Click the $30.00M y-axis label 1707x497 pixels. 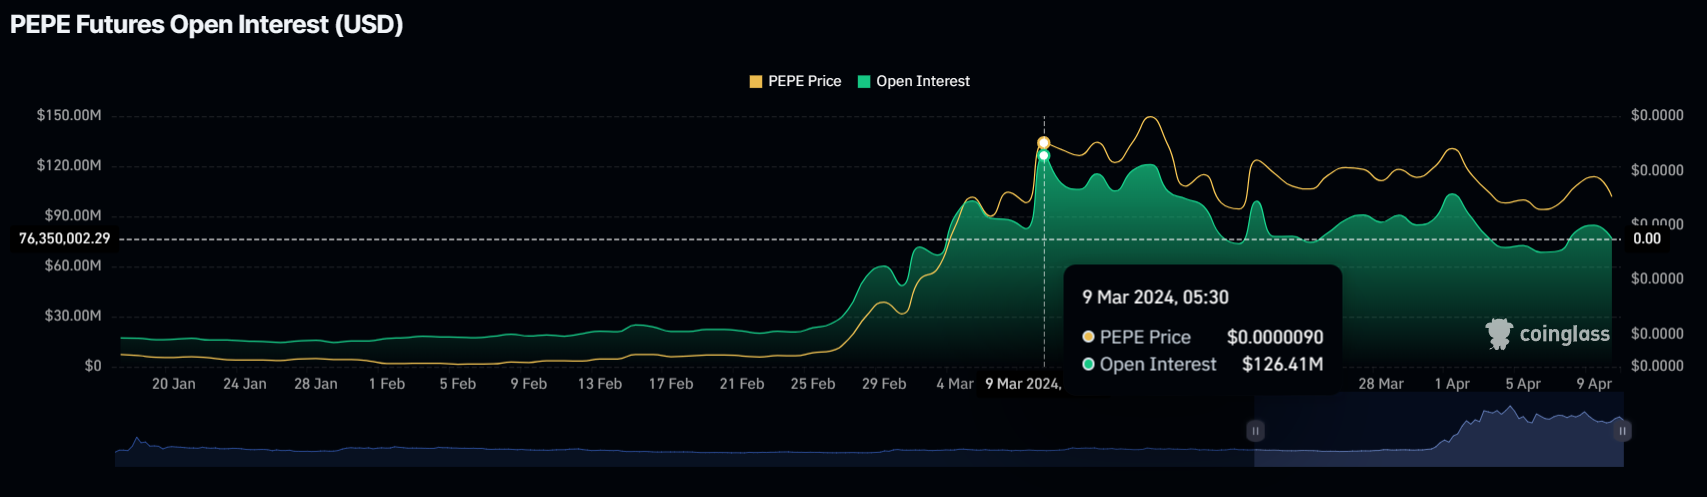73,316
